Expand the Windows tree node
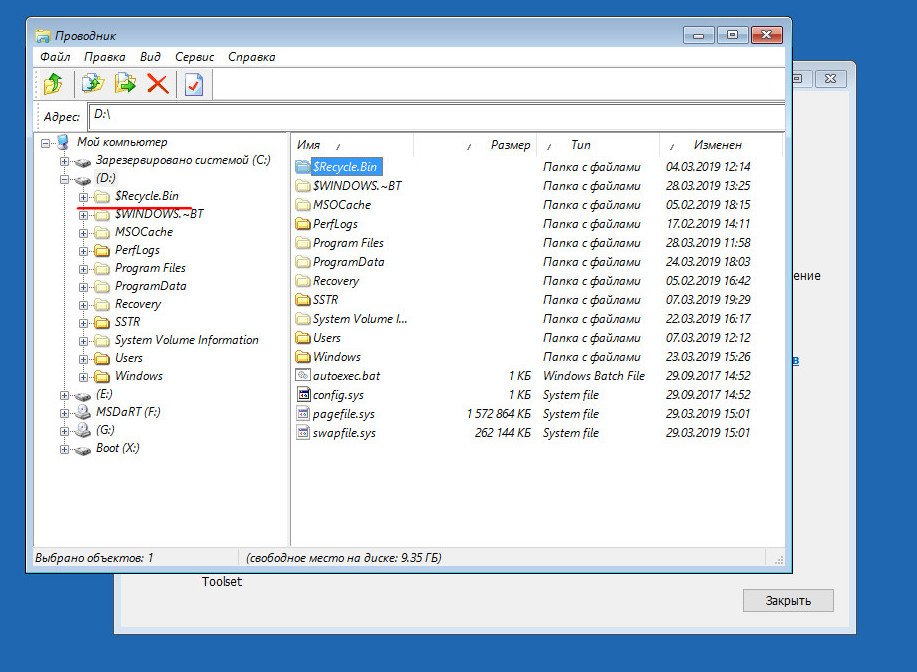Viewport: 917px width, 672px height. coord(84,377)
